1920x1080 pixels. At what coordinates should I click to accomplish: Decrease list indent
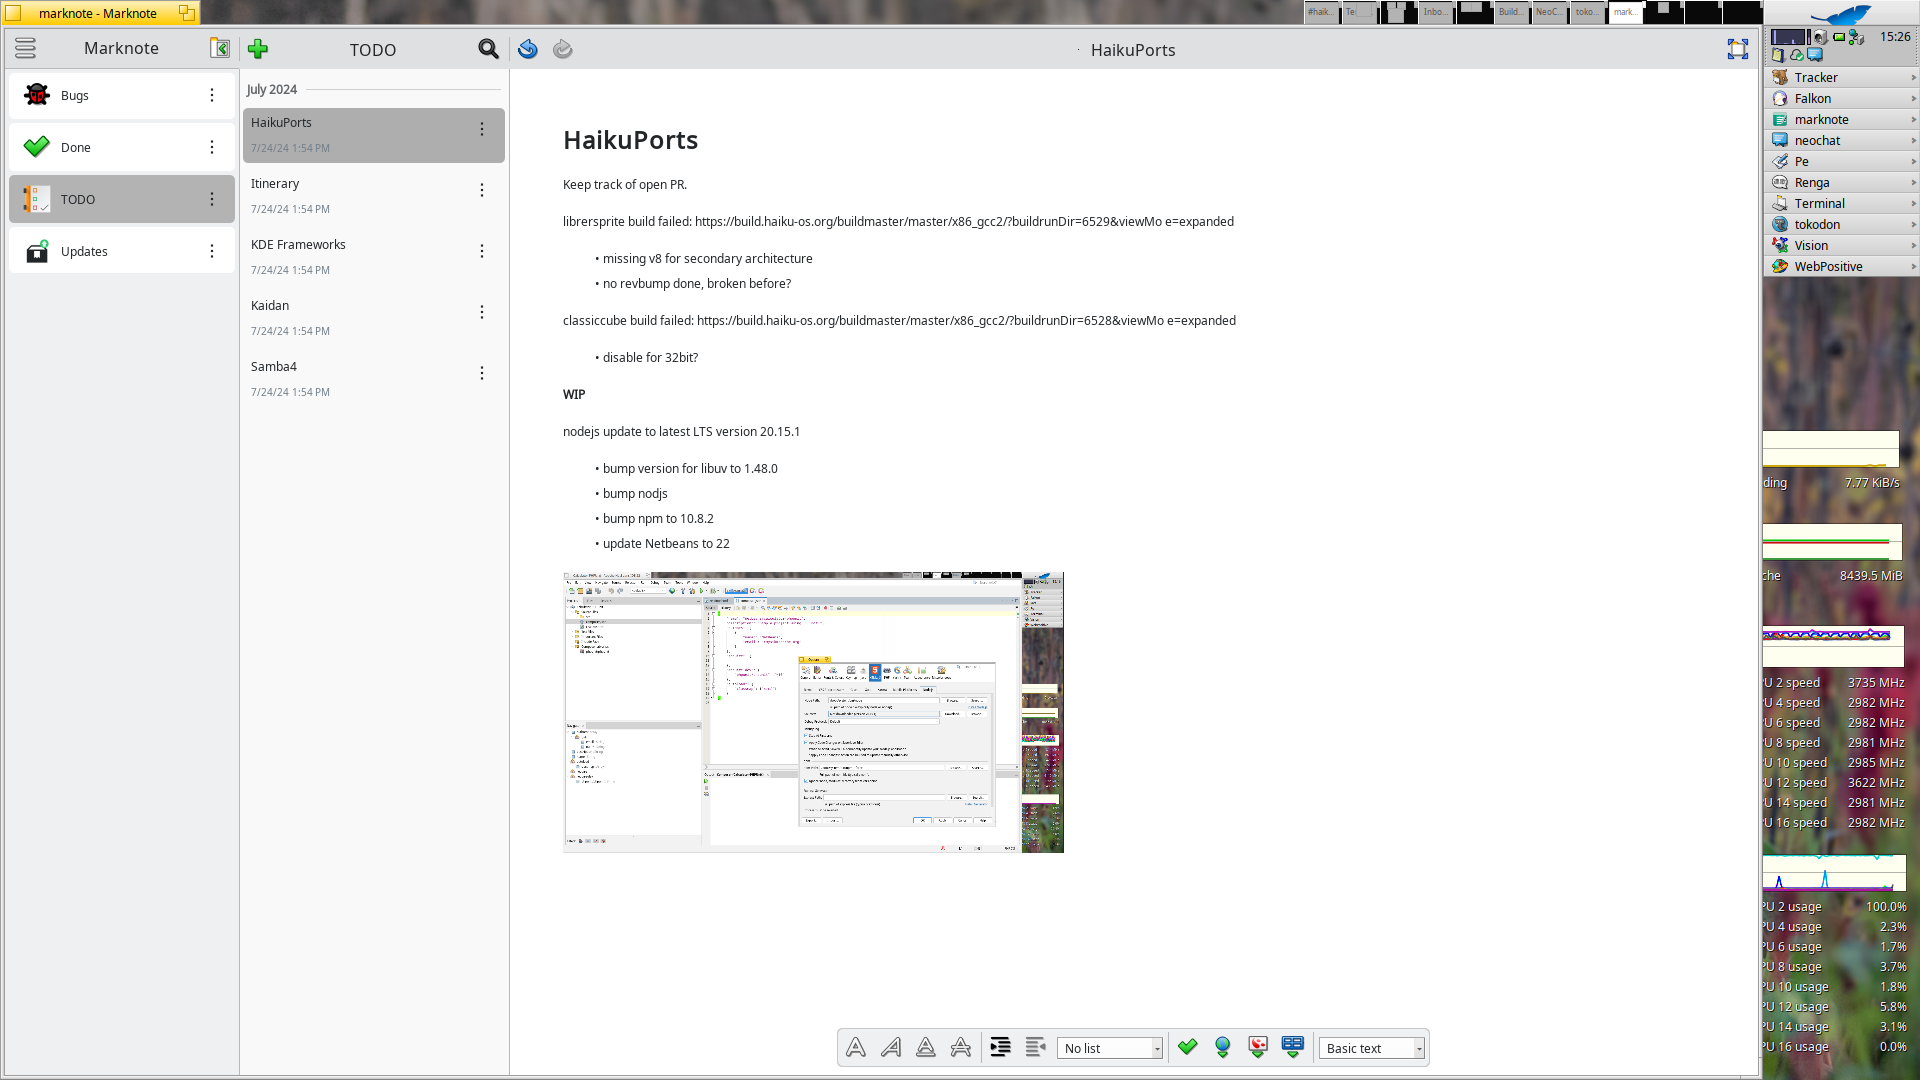click(1035, 1047)
